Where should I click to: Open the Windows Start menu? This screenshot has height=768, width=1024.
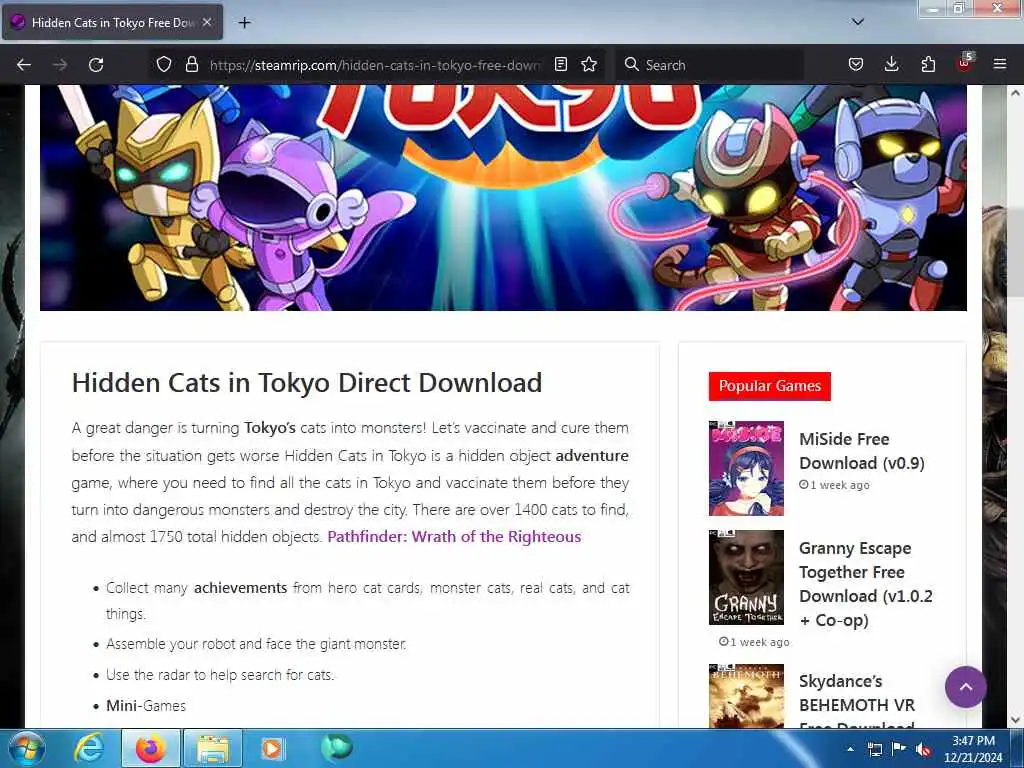27,748
